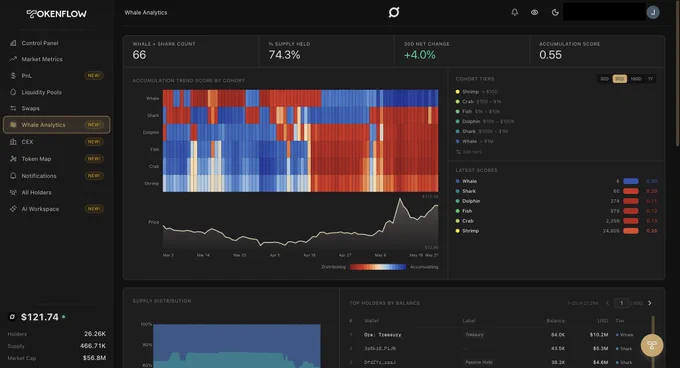Click the Swaps arrows icon
Viewport: 680px width, 368px height.
point(13,108)
